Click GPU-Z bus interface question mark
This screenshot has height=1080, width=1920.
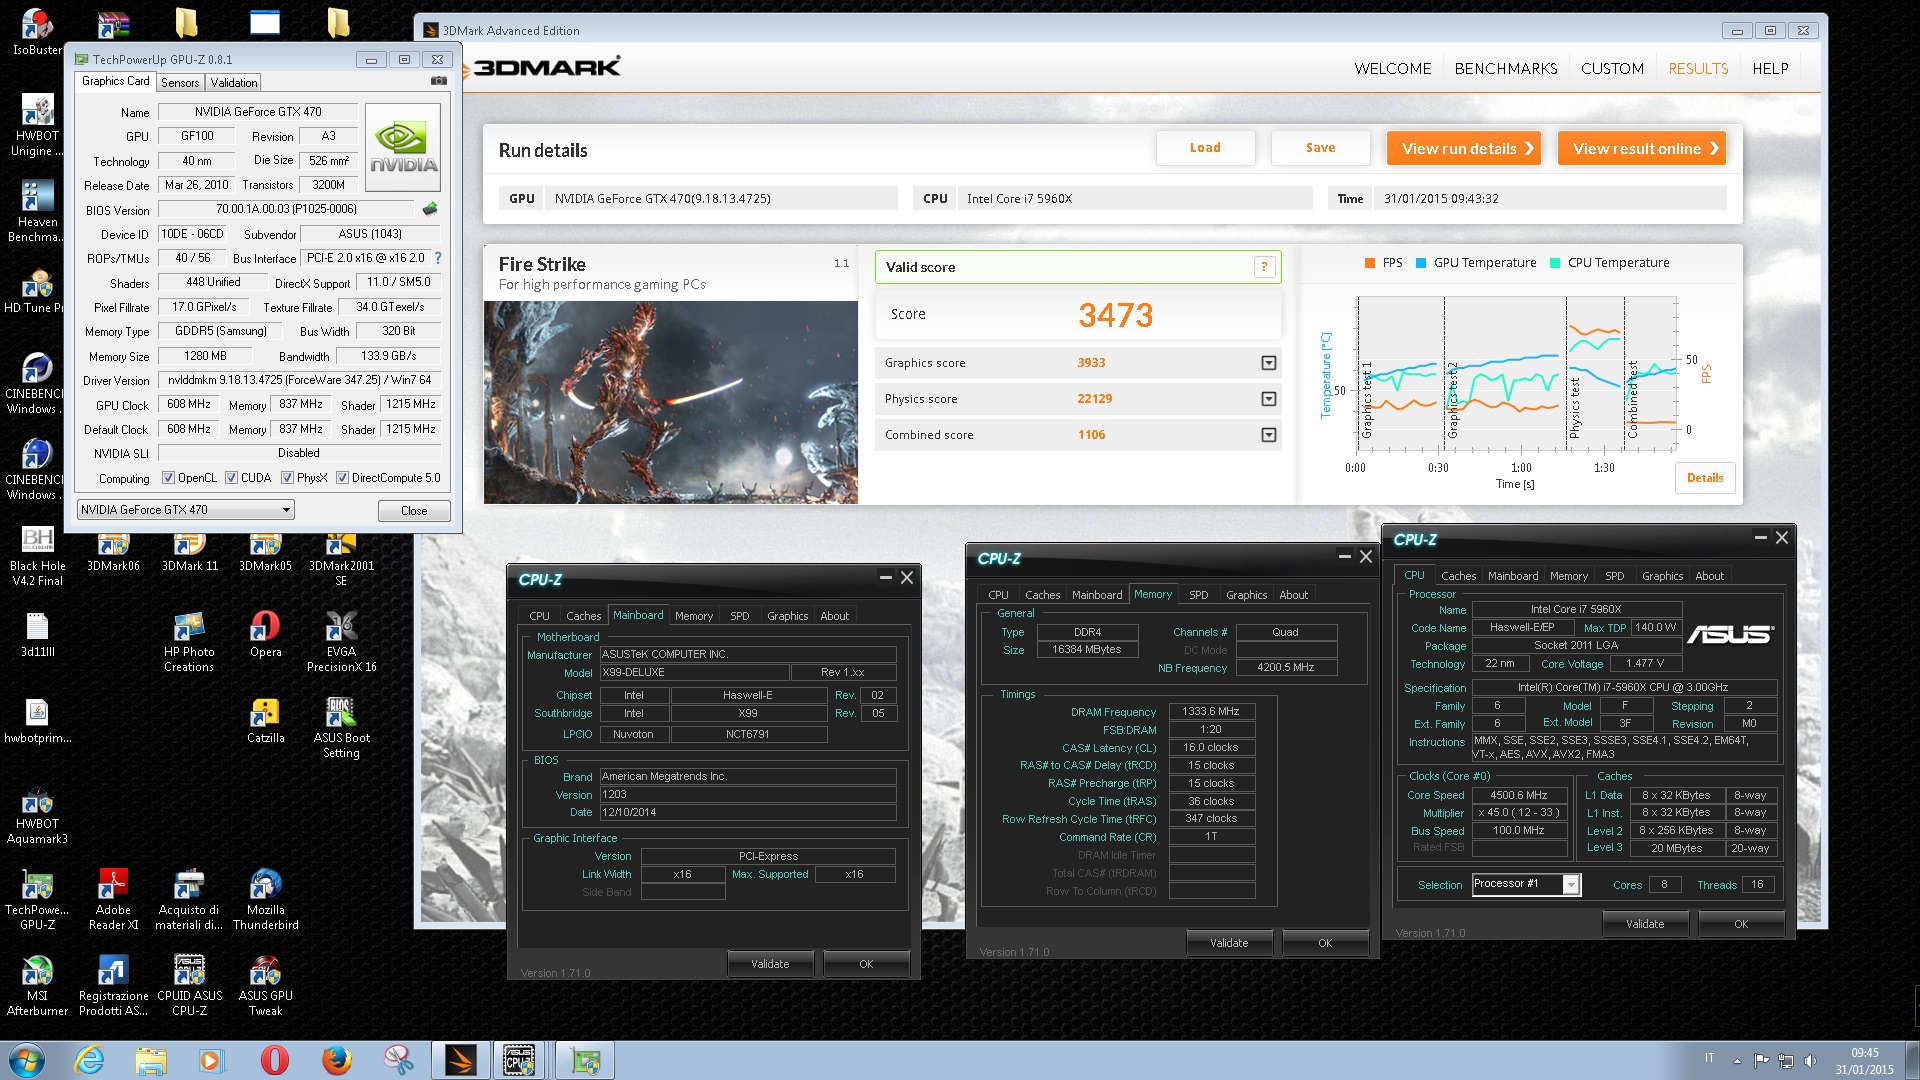(x=438, y=258)
